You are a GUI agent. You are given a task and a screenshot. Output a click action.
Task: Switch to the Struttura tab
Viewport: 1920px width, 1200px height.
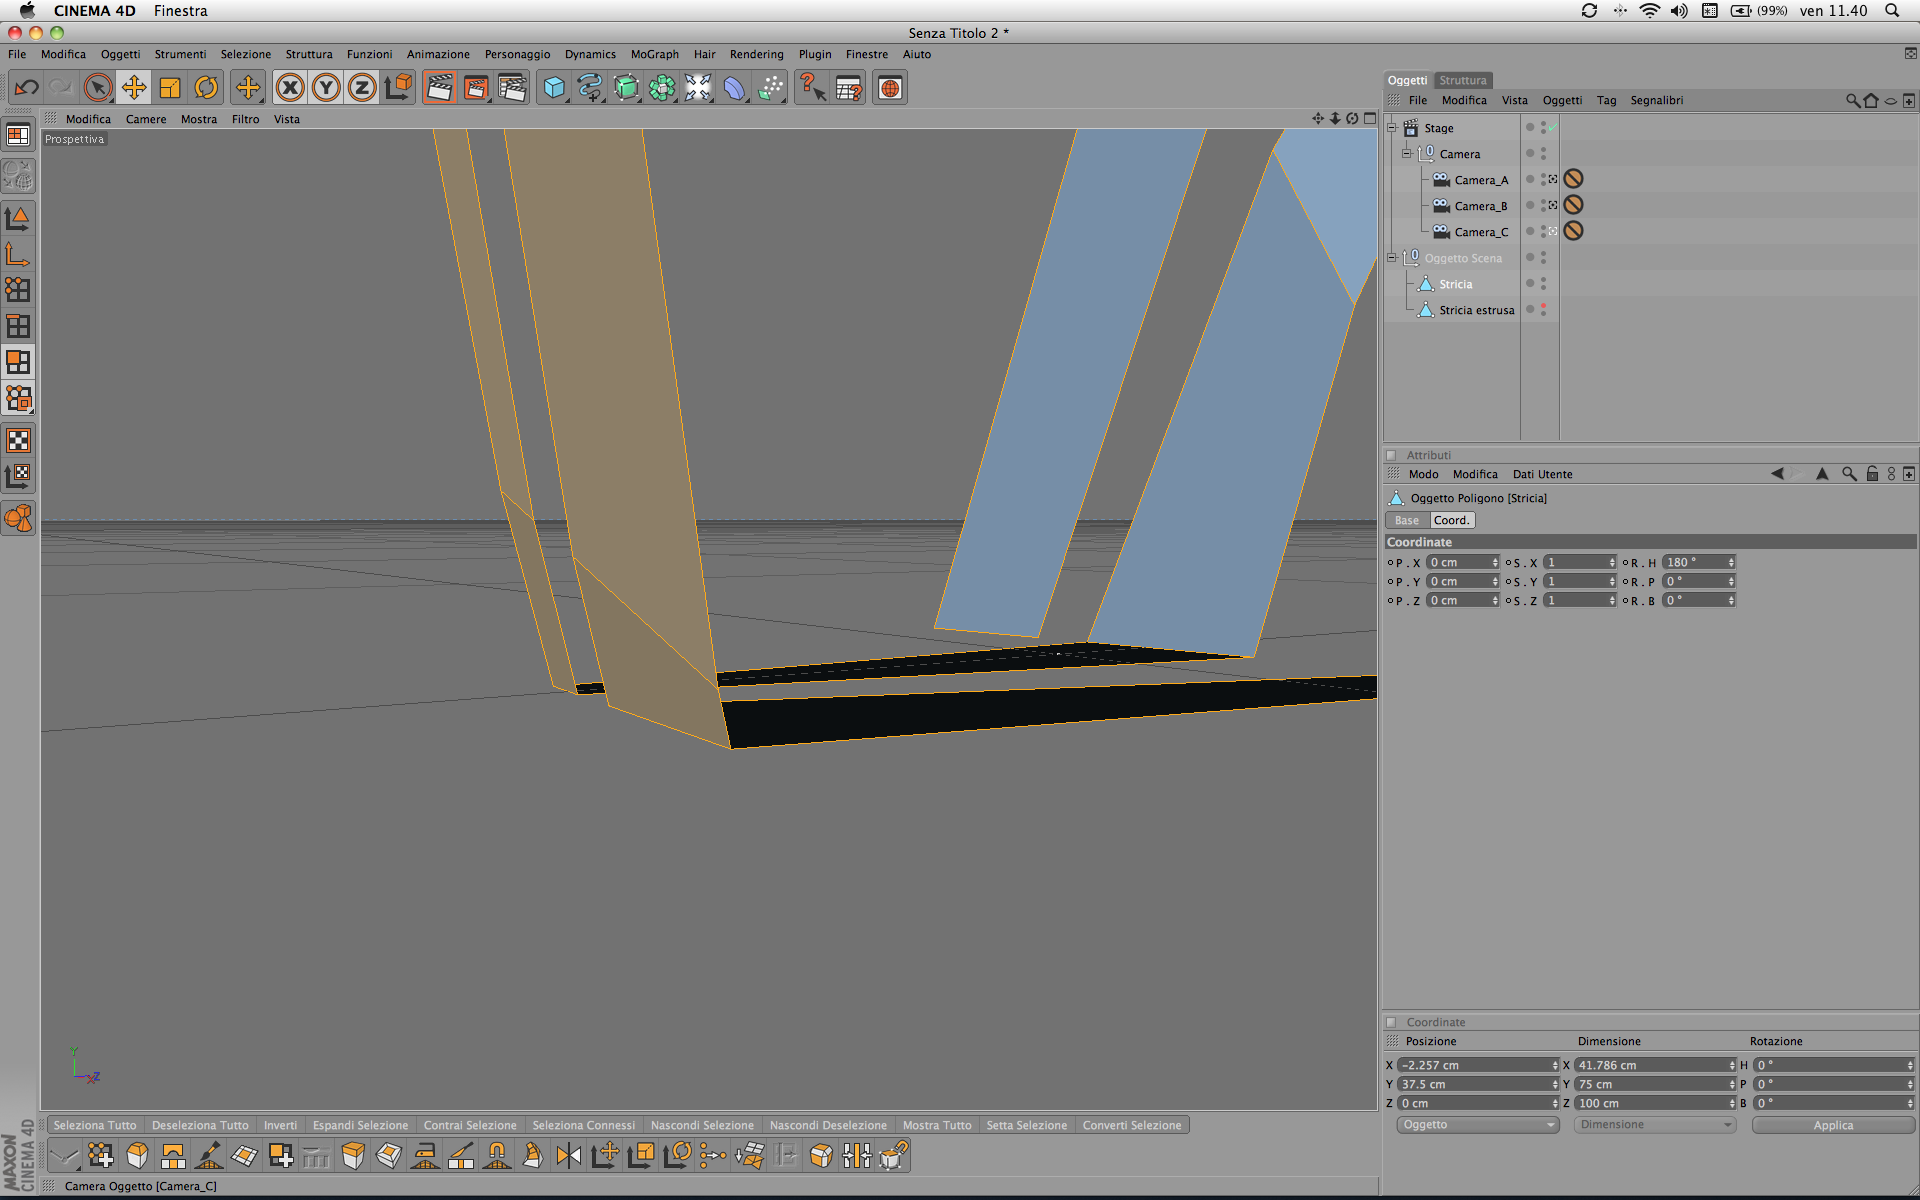[1462, 80]
